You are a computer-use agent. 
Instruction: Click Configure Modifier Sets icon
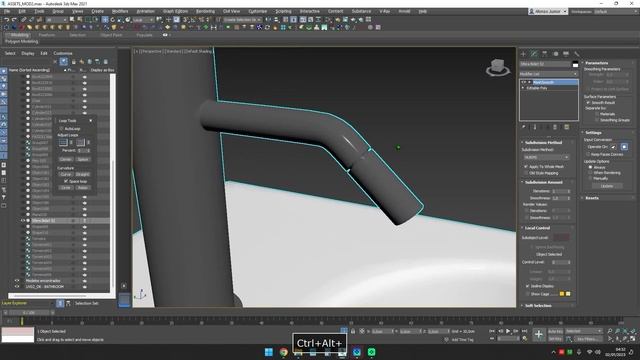(567, 127)
